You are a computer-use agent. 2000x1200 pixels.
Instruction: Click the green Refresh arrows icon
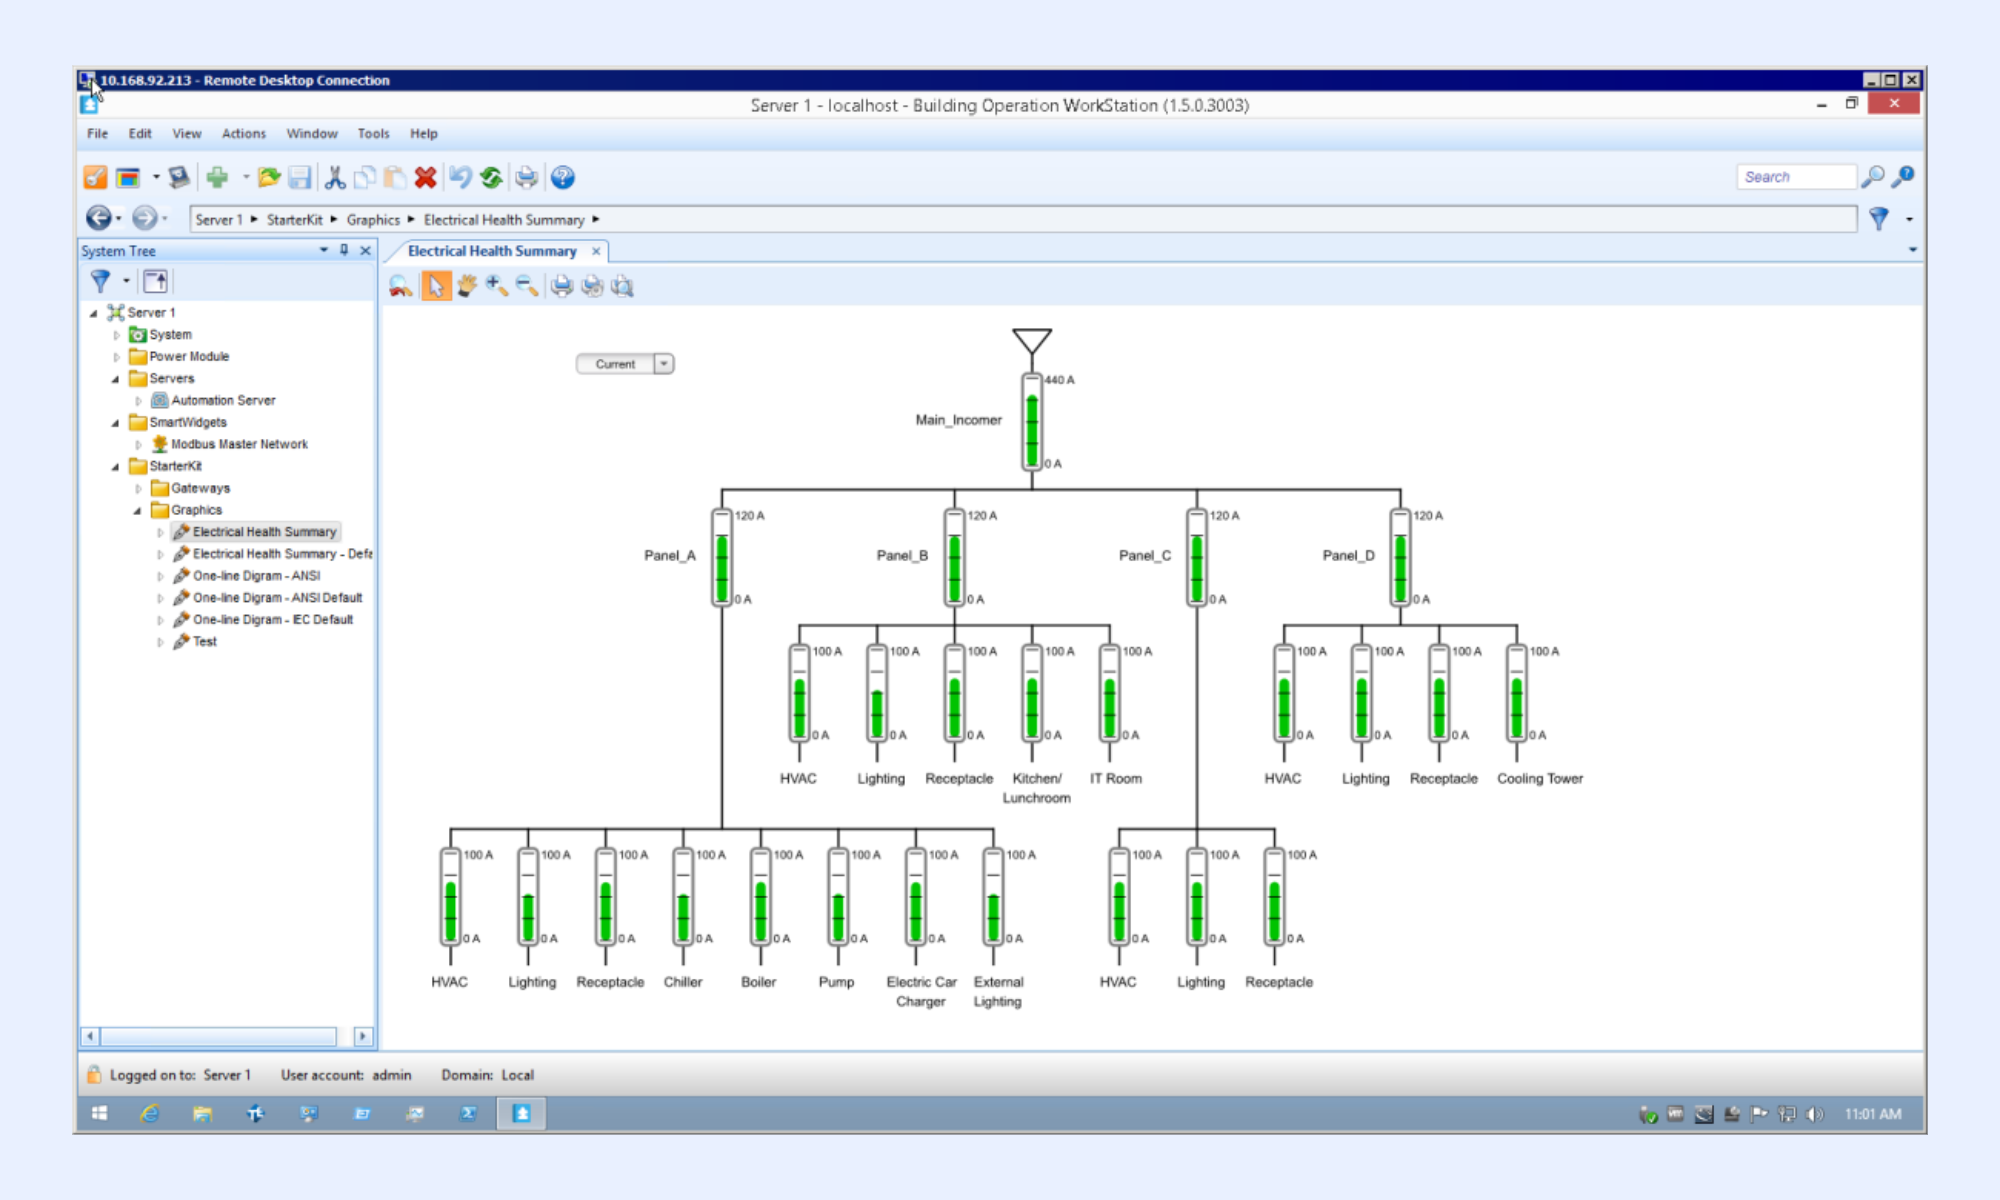tap(491, 177)
